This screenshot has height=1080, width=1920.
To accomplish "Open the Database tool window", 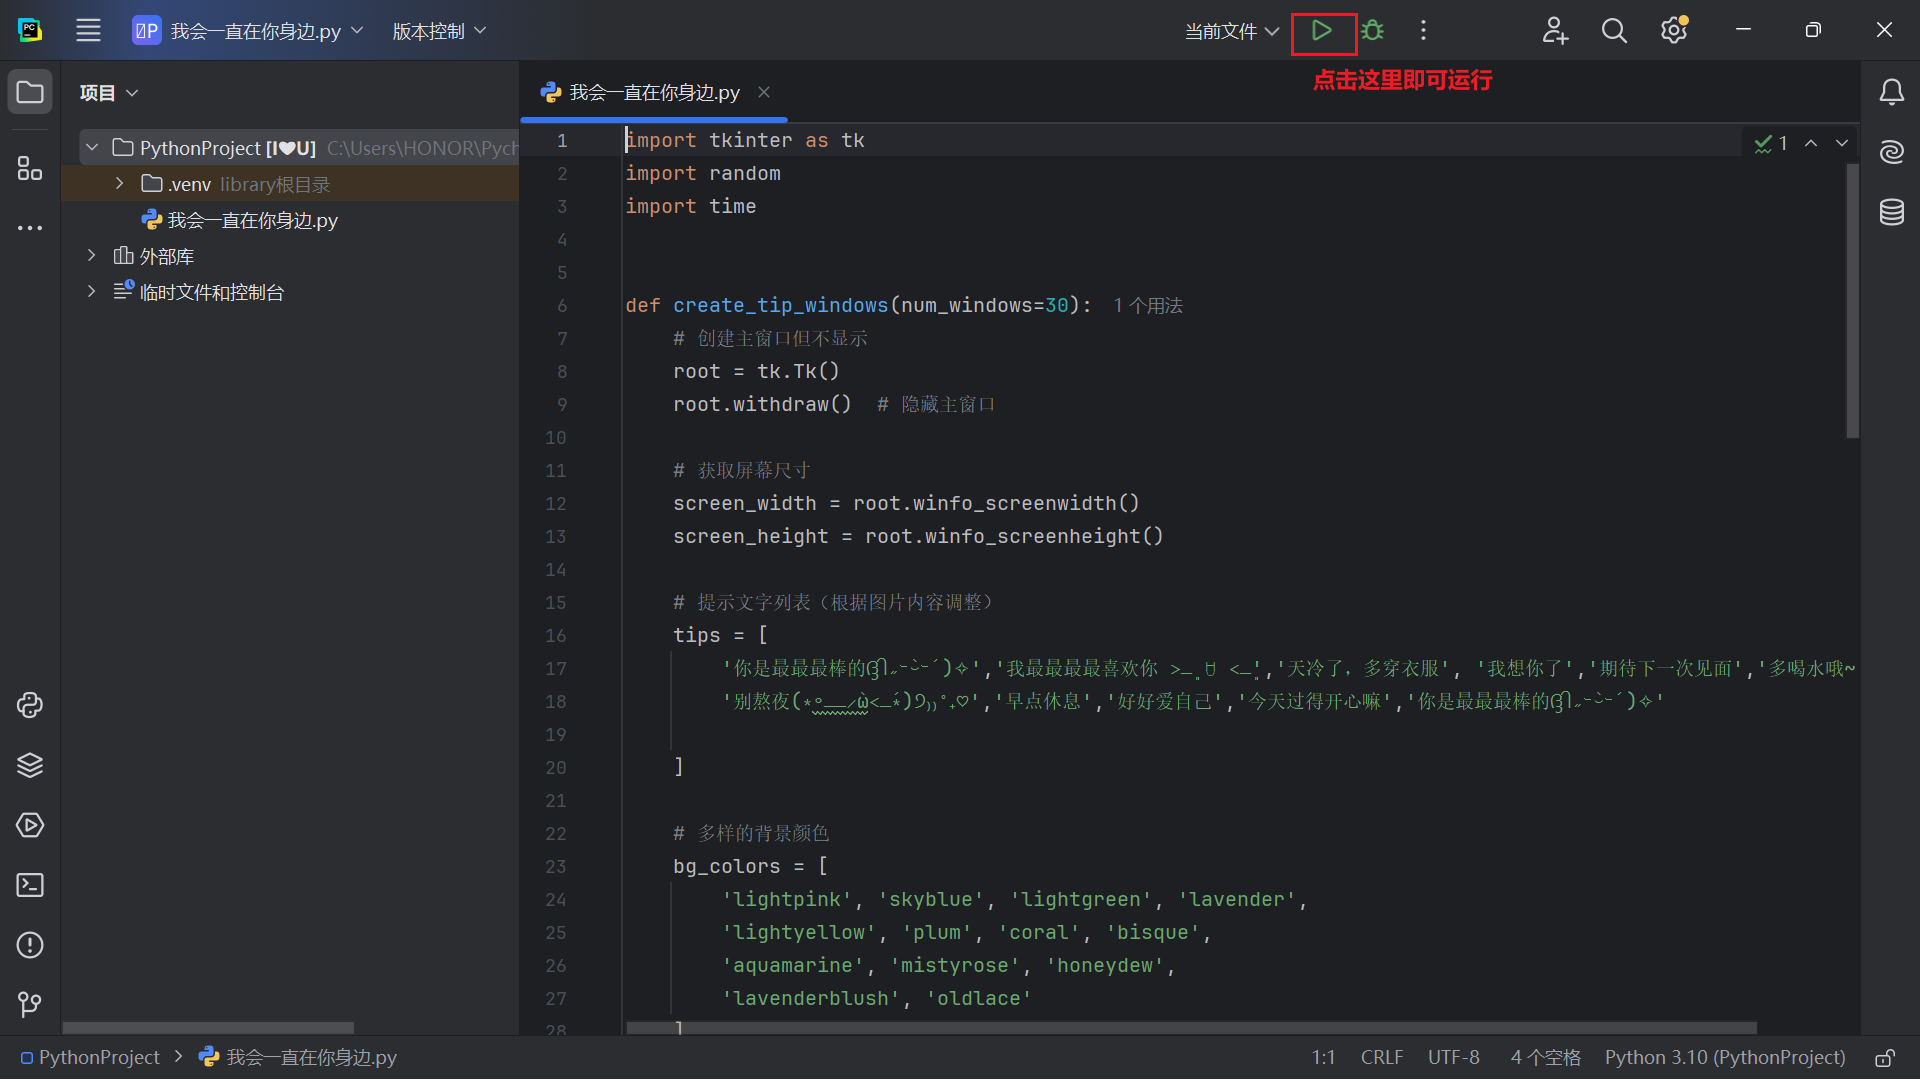I will click(x=1891, y=212).
